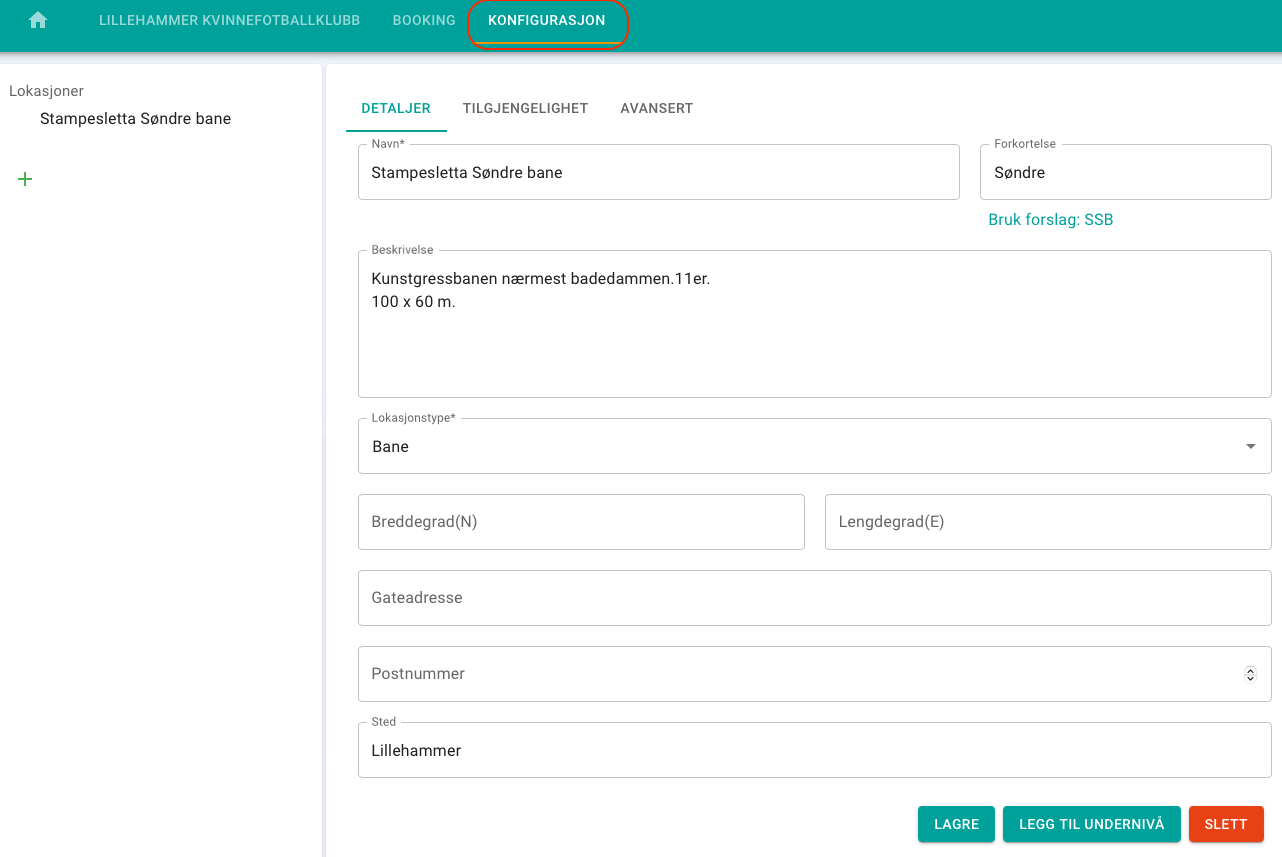Image resolution: width=1282 pixels, height=857 pixels.
Task: Focus the Breddegrad(N) field
Action: pyautogui.click(x=581, y=522)
